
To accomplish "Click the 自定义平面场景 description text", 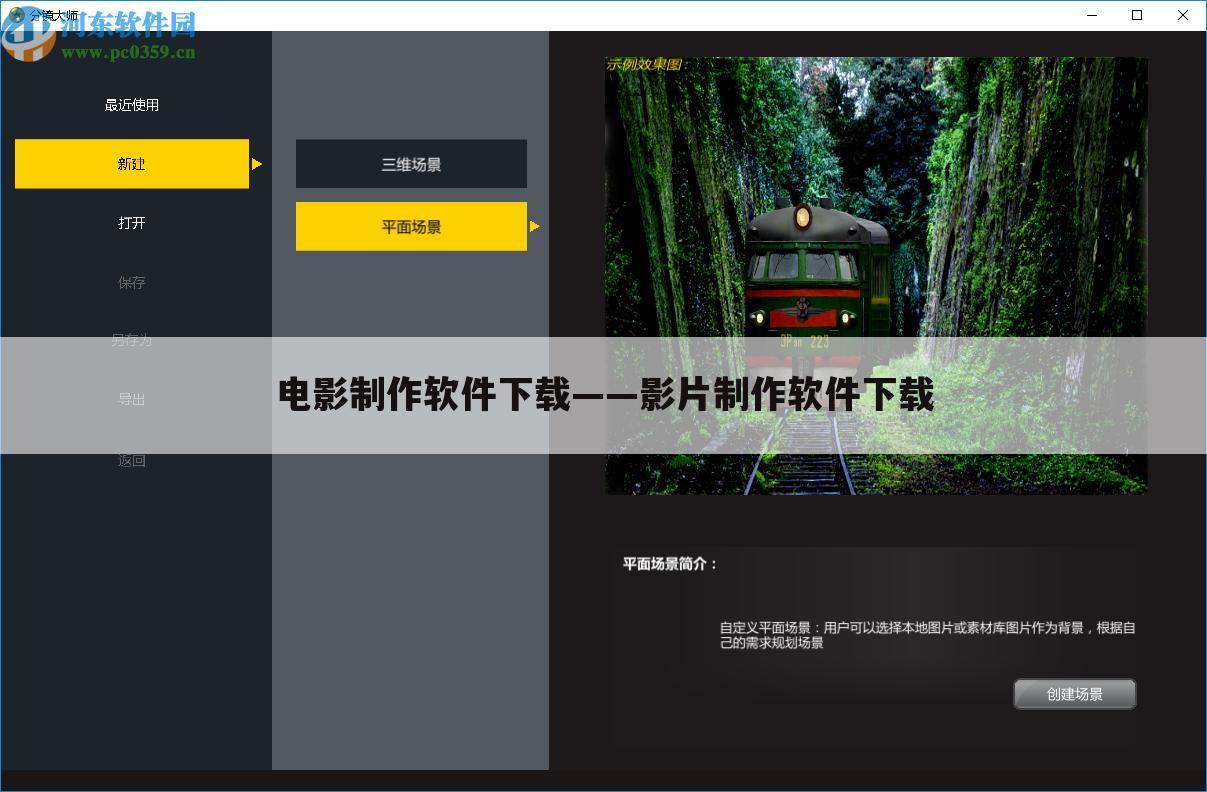I will click(927, 636).
